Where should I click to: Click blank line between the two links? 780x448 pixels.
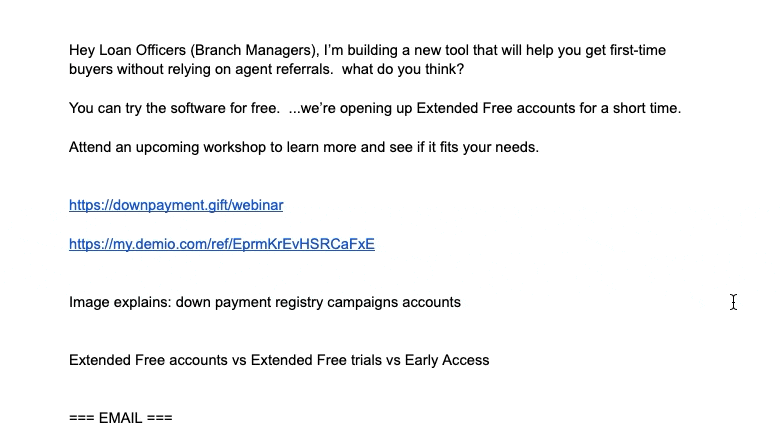click(x=200, y=224)
